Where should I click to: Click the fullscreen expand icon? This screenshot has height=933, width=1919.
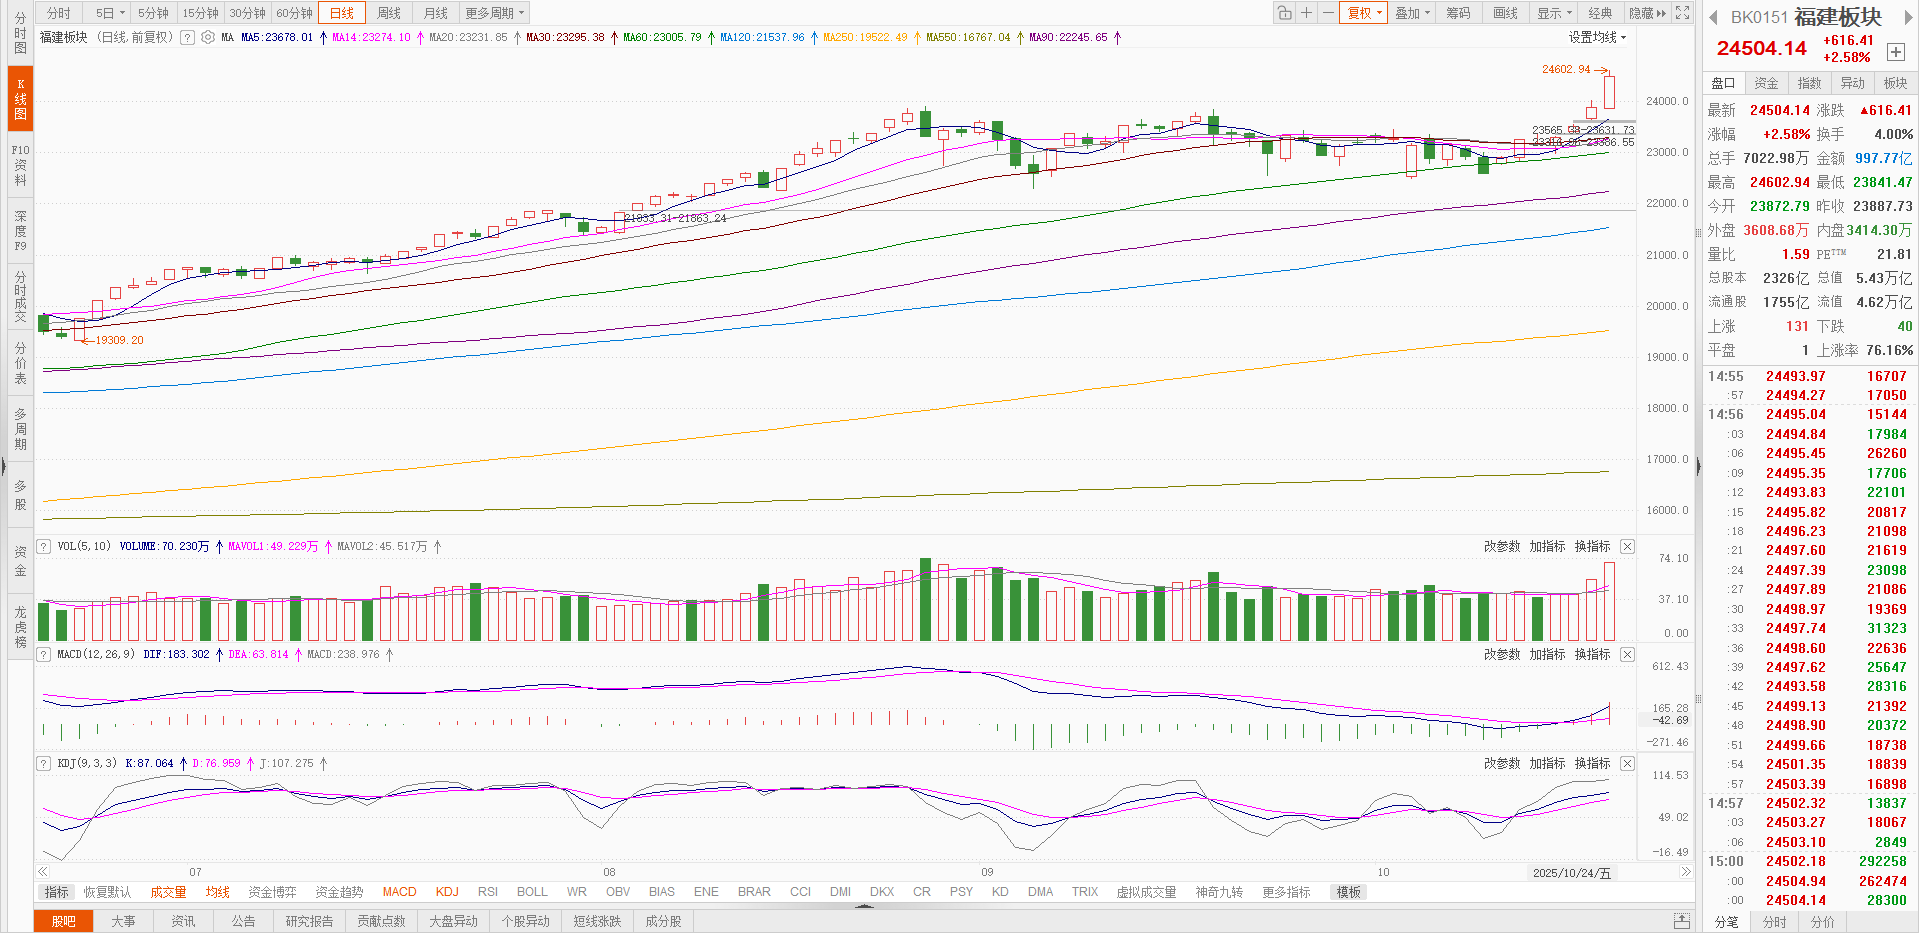(1683, 13)
